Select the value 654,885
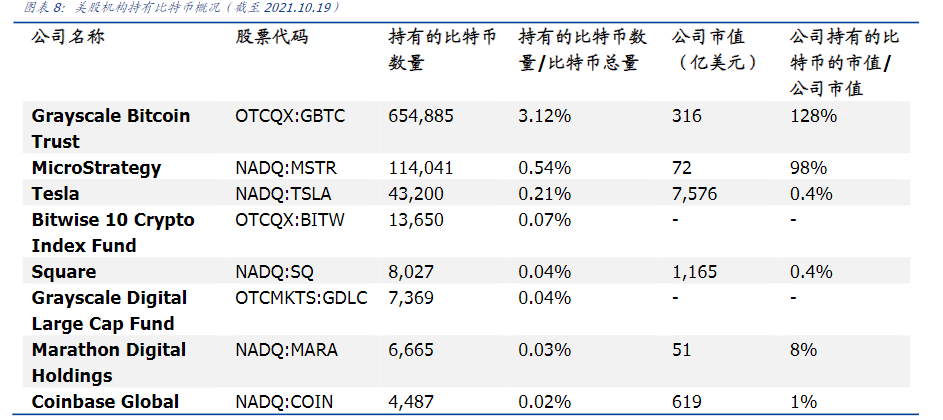The height and width of the screenshot is (420, 943). click(421, 116)
